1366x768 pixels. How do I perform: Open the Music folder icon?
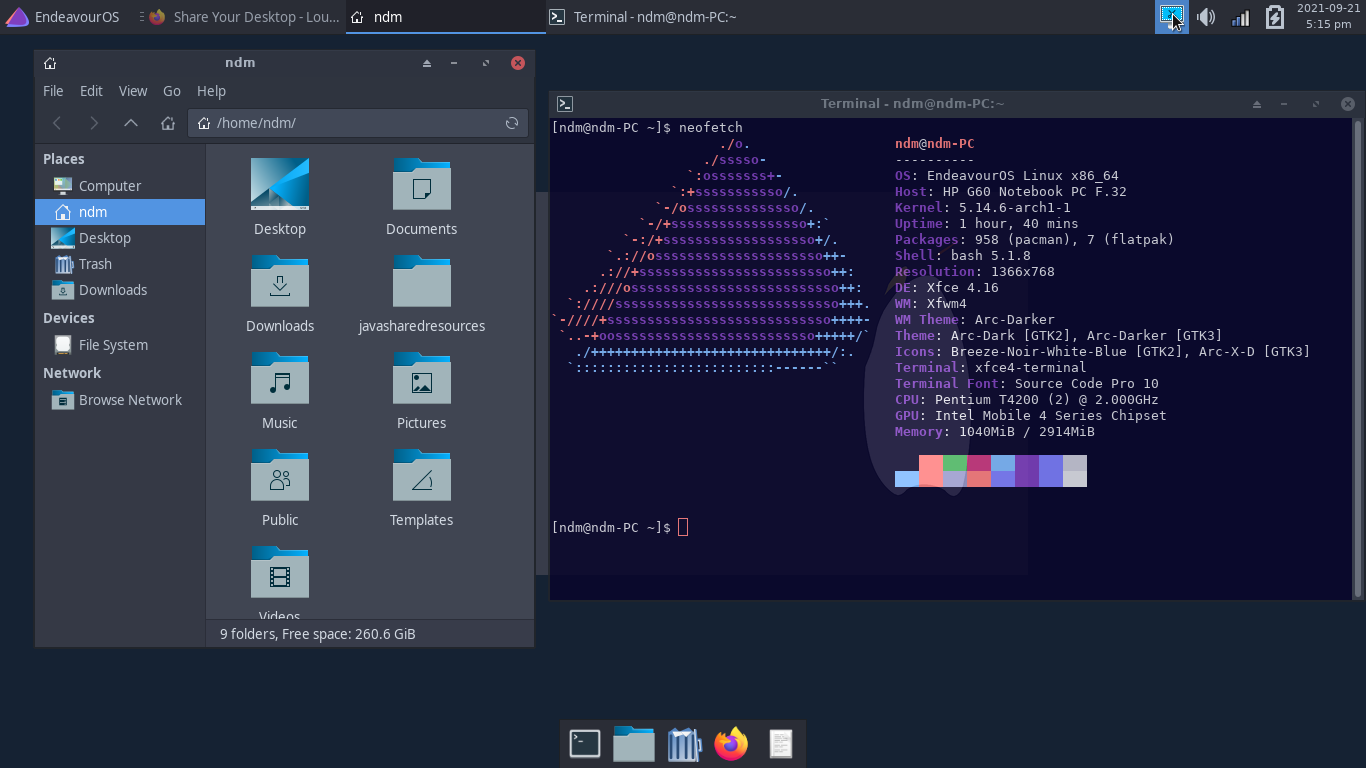click(x=280, y=378)
